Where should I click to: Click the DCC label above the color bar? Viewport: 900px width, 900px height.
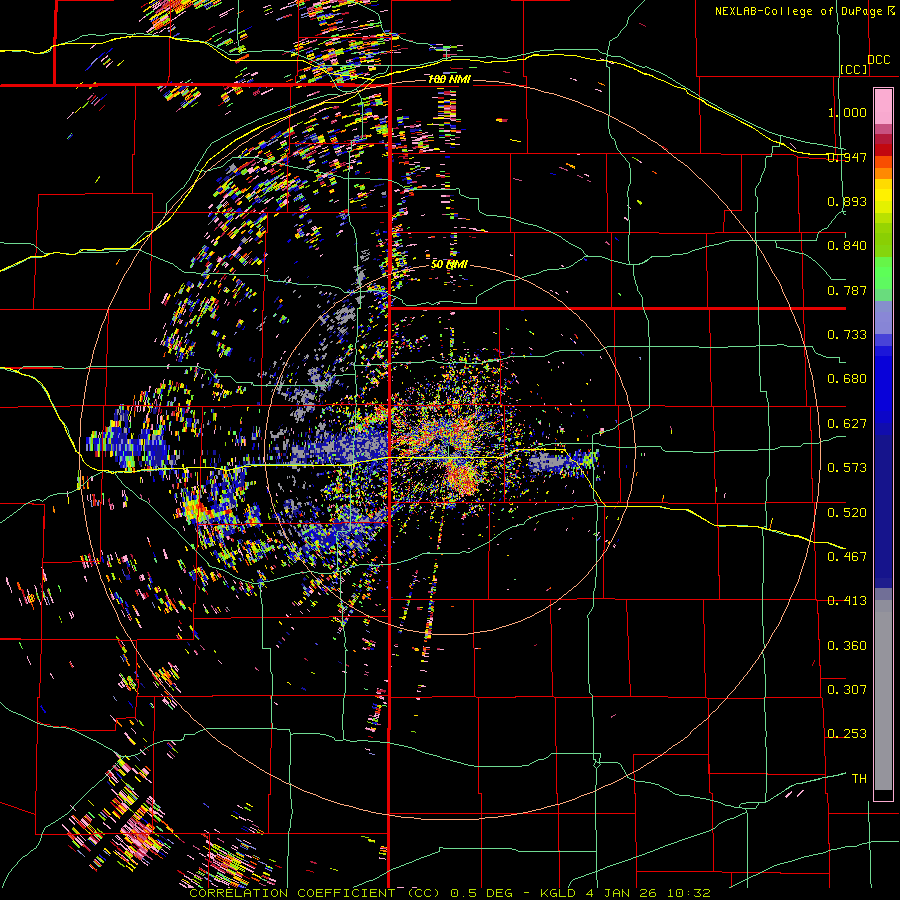[x=879, y=60]
